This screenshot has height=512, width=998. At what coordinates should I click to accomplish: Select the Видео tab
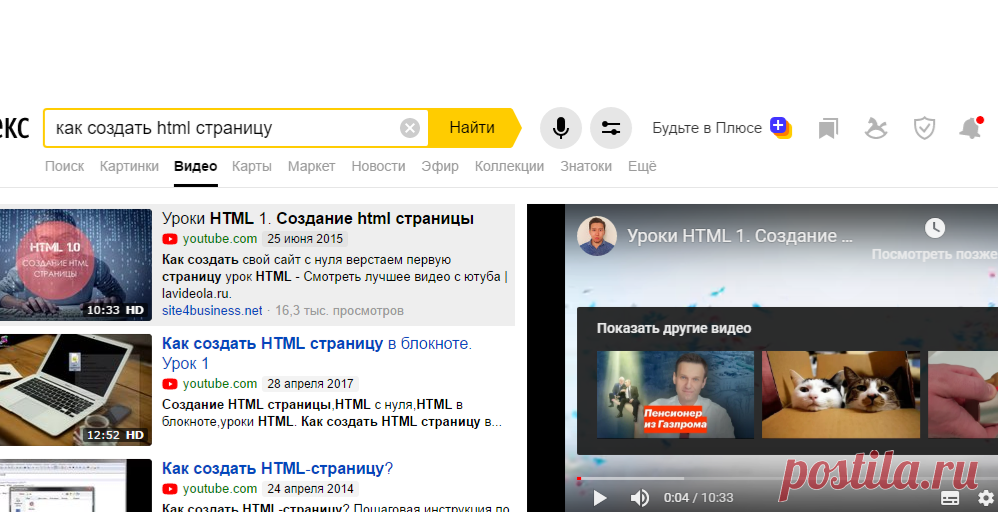195,166
